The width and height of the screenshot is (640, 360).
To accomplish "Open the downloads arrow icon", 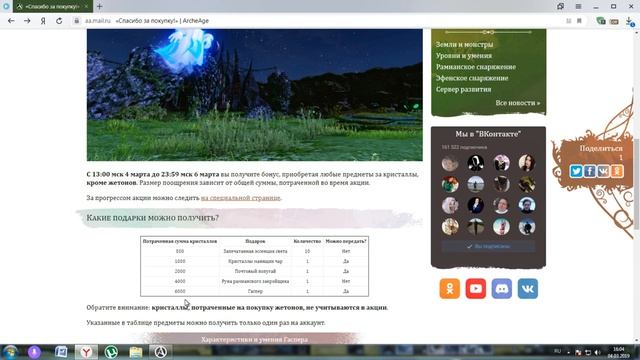I will tap(629, 22).
